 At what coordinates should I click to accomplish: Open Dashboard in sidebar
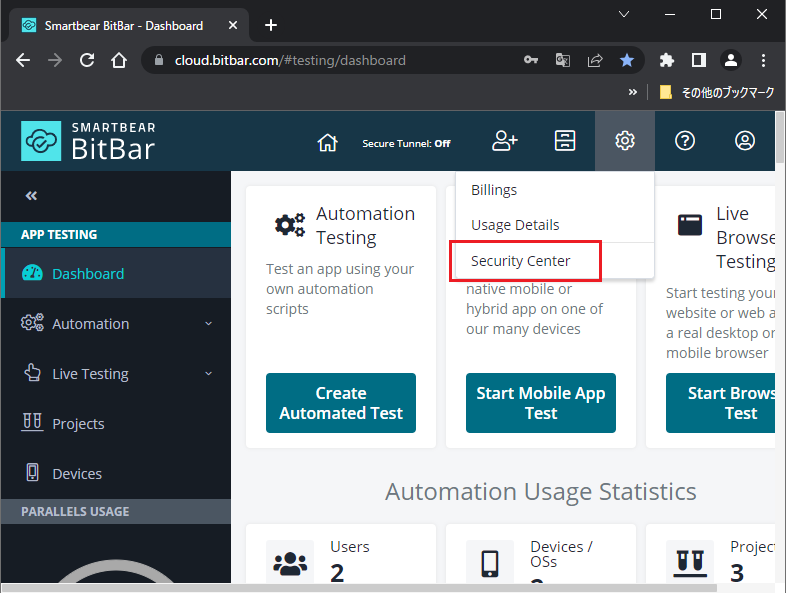click(116, 273)
